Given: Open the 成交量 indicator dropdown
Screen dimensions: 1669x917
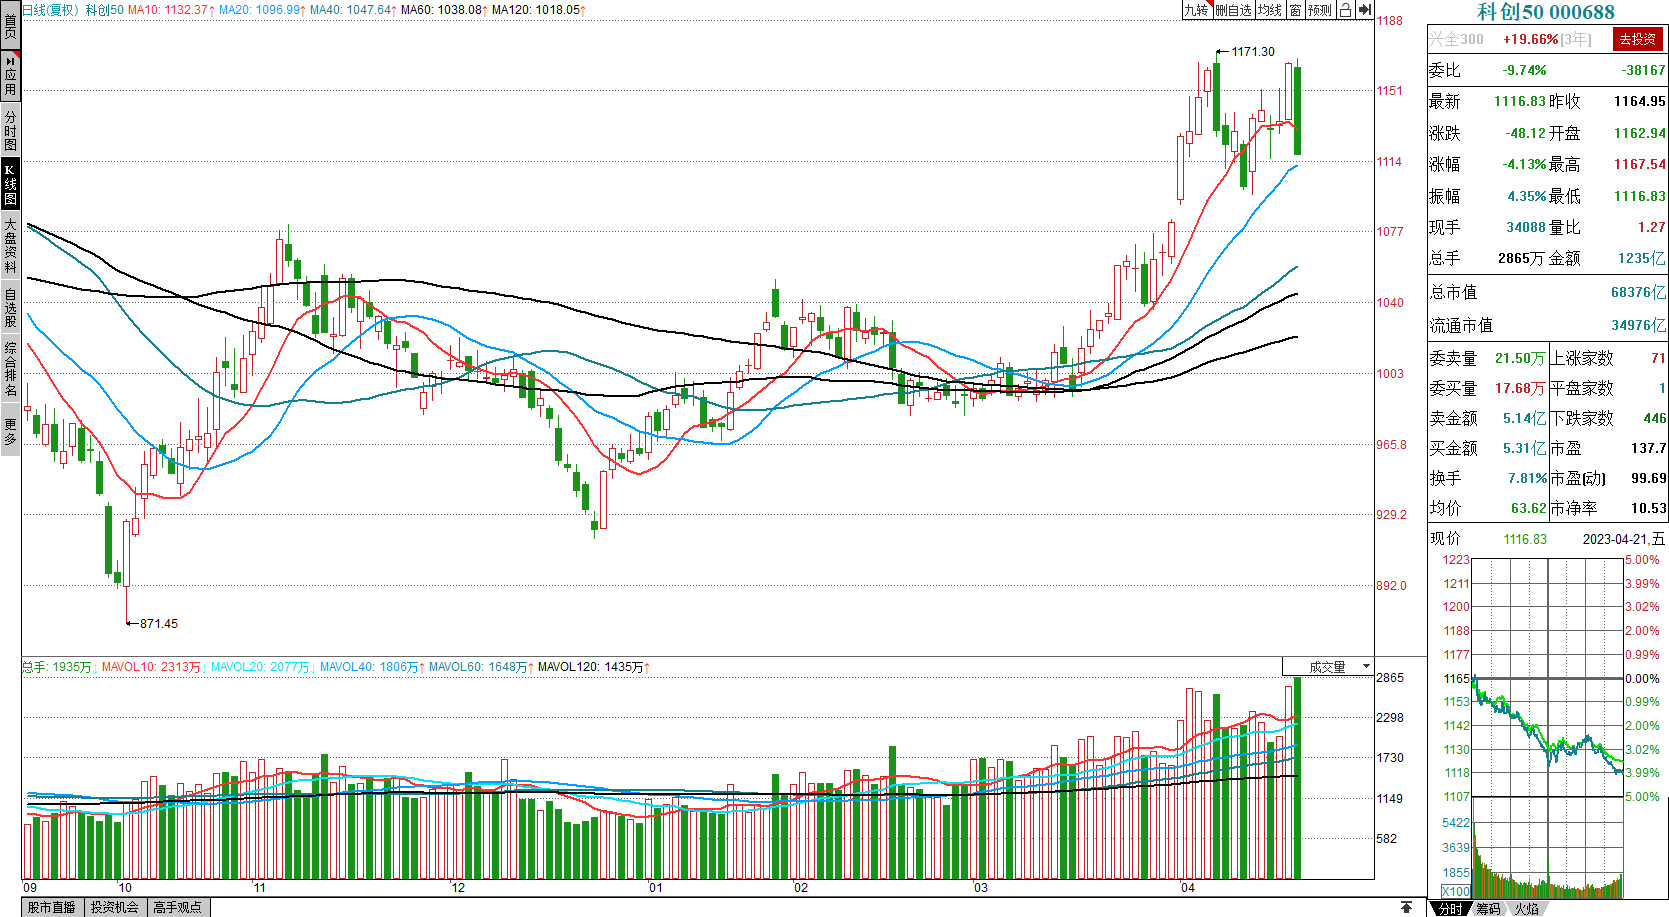Looking at the screenshot, I should point(1328,667).
